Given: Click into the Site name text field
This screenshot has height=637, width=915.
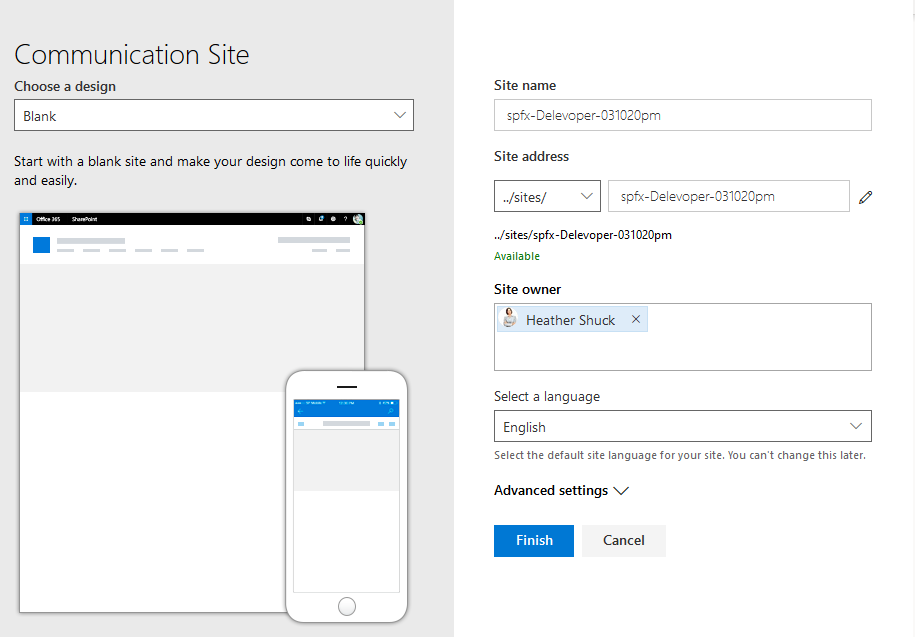Looking at the screenshot, I should 682,115.
